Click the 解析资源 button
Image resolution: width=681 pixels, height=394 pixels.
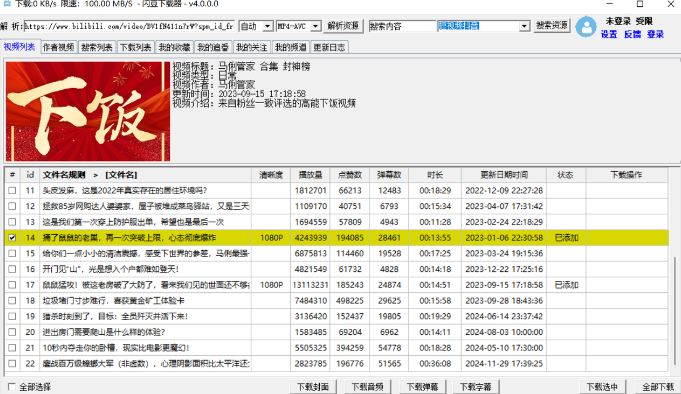pyautogui.click(x=343, y=26)
